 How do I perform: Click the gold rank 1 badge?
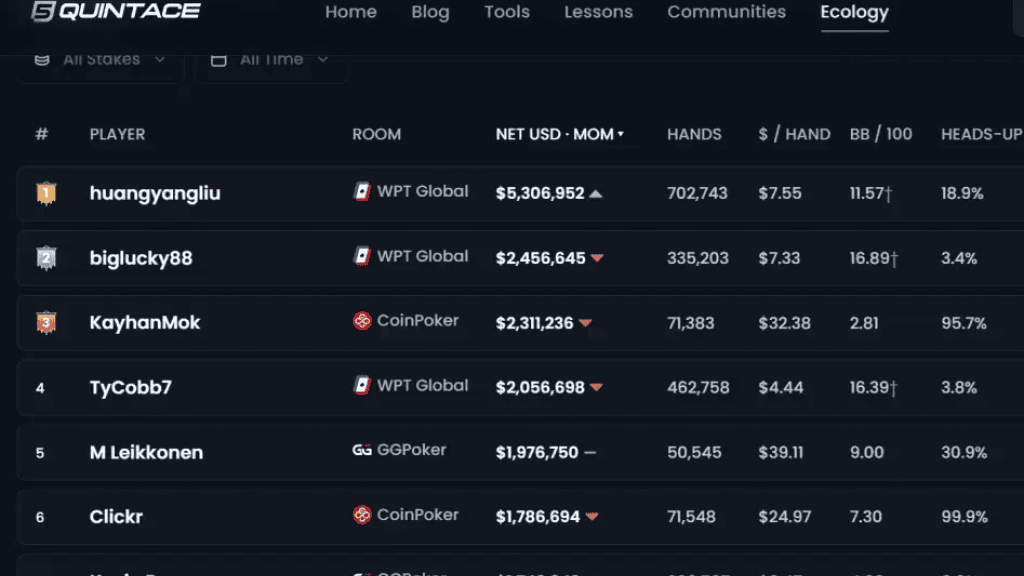point(46,193)
